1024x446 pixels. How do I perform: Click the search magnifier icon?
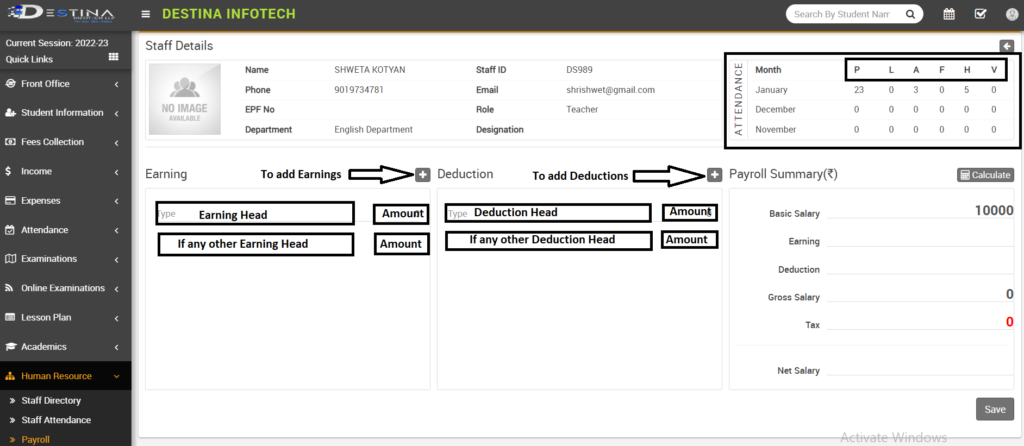pyautogui.click(x=910, y=14)
